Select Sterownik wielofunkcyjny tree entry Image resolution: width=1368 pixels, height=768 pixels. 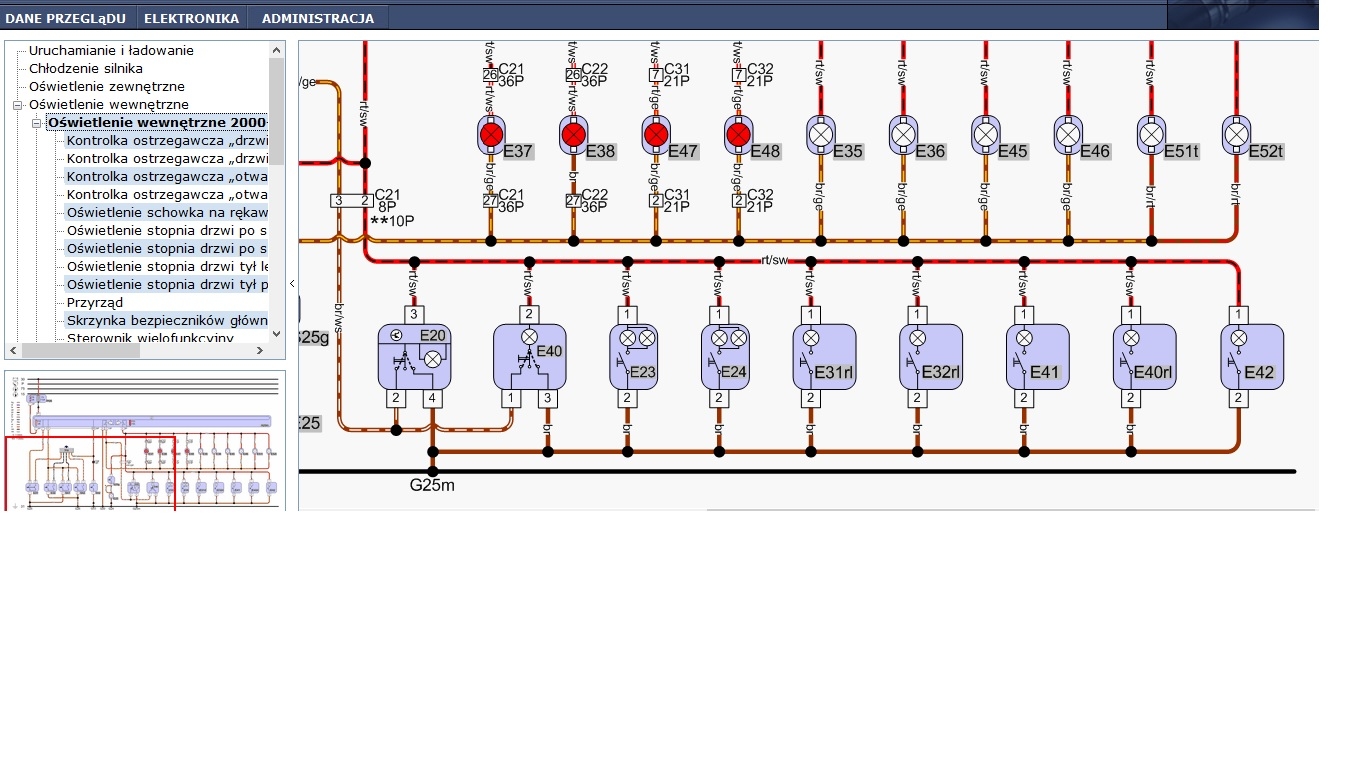[x=150, y=338]
